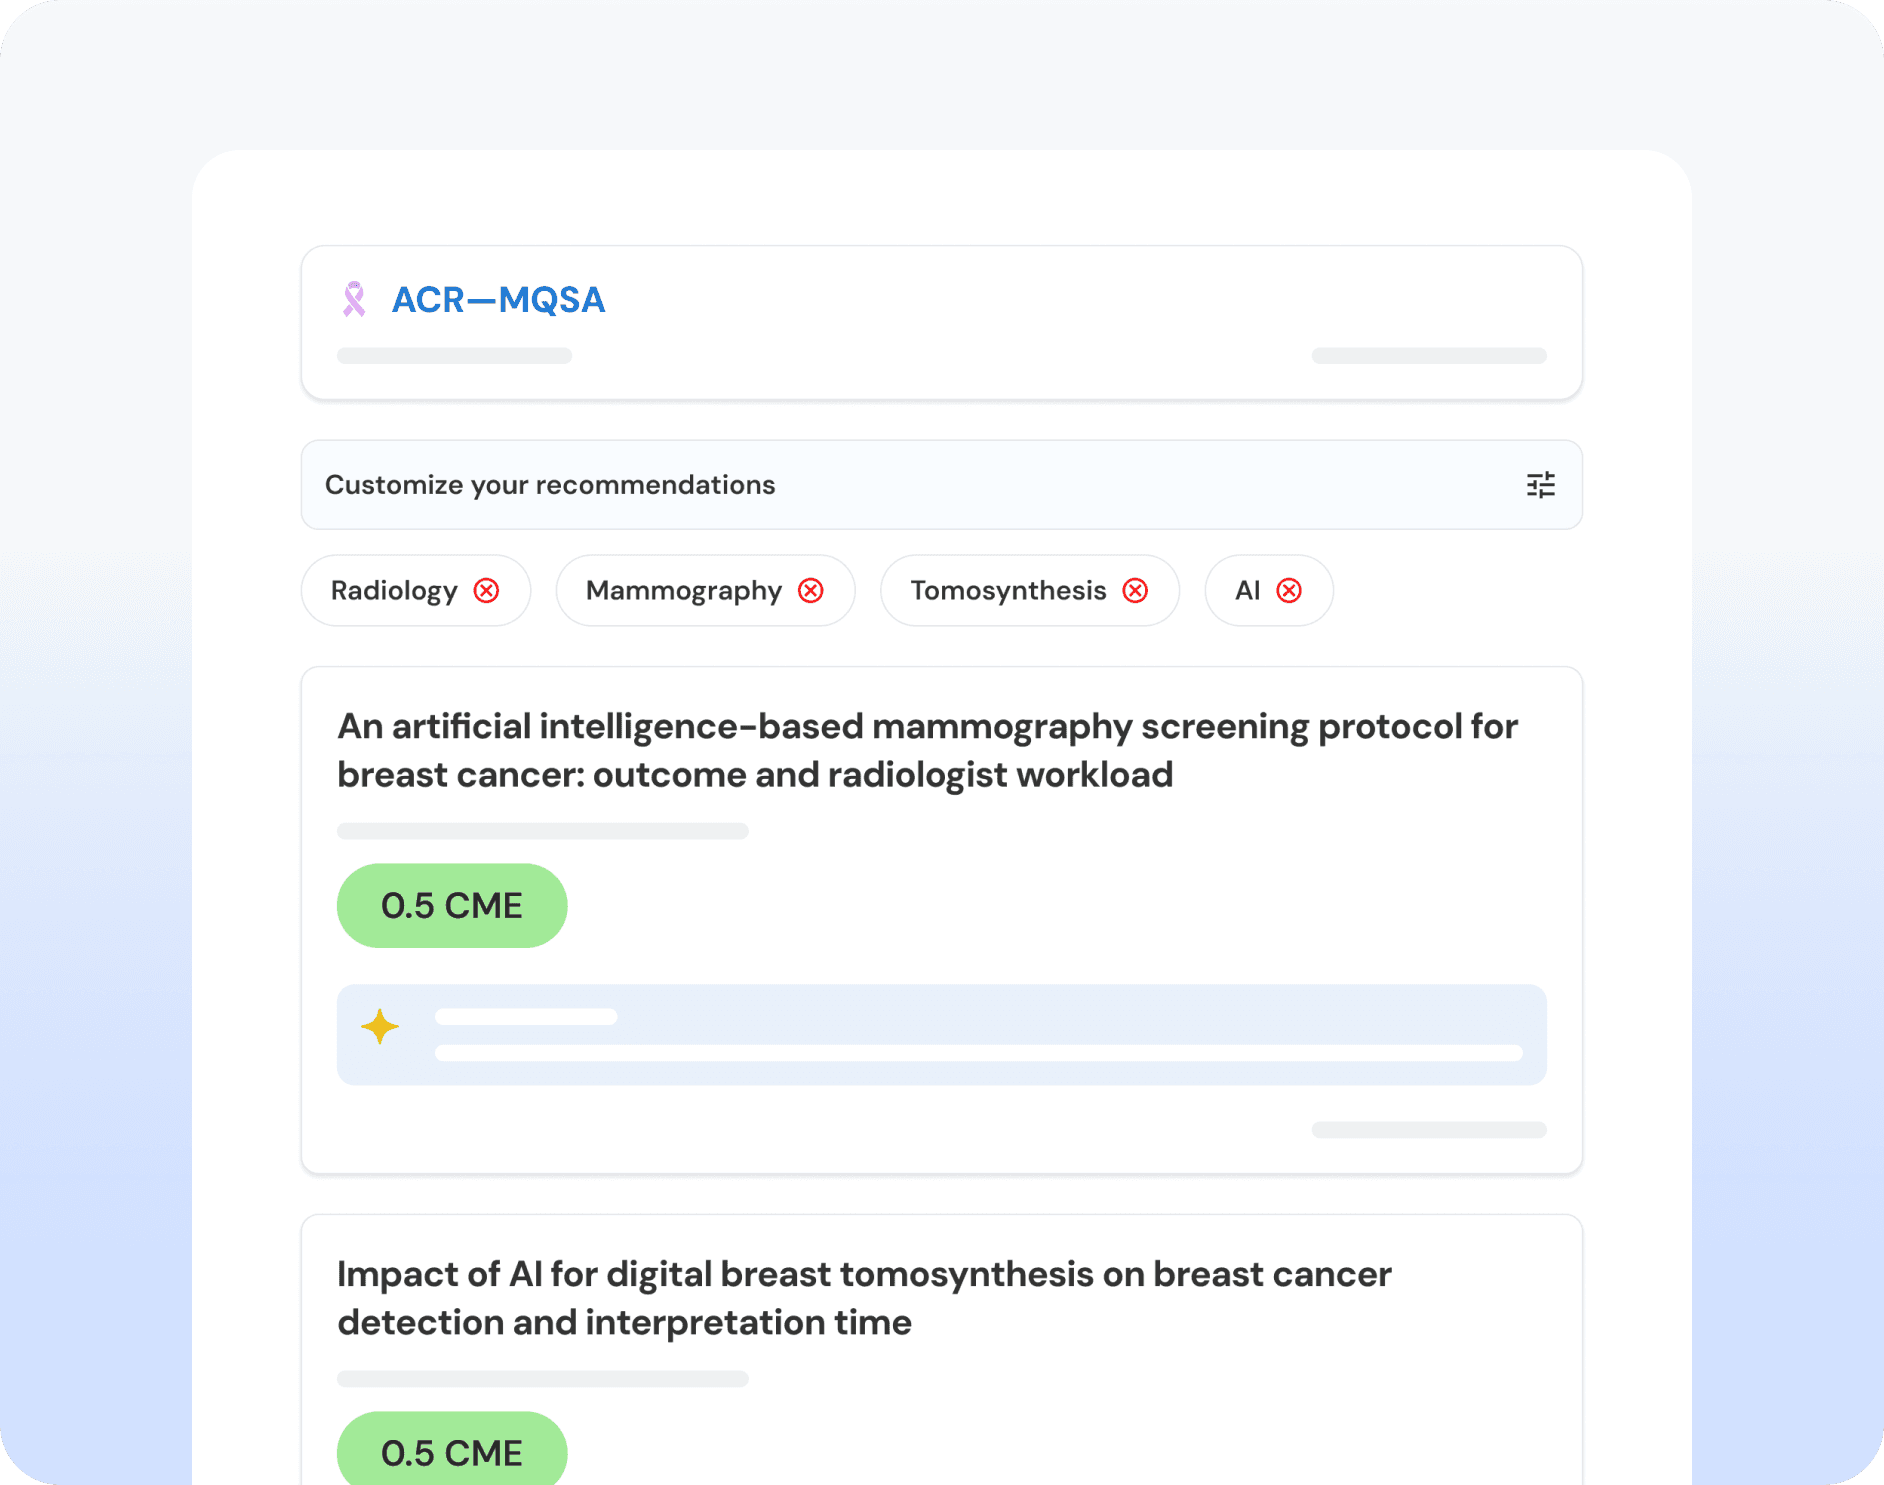The height and width of the screenshot is (1485, 1884).
Task: Remove the Mammography filter tag
Action: [x=811, y=591]
